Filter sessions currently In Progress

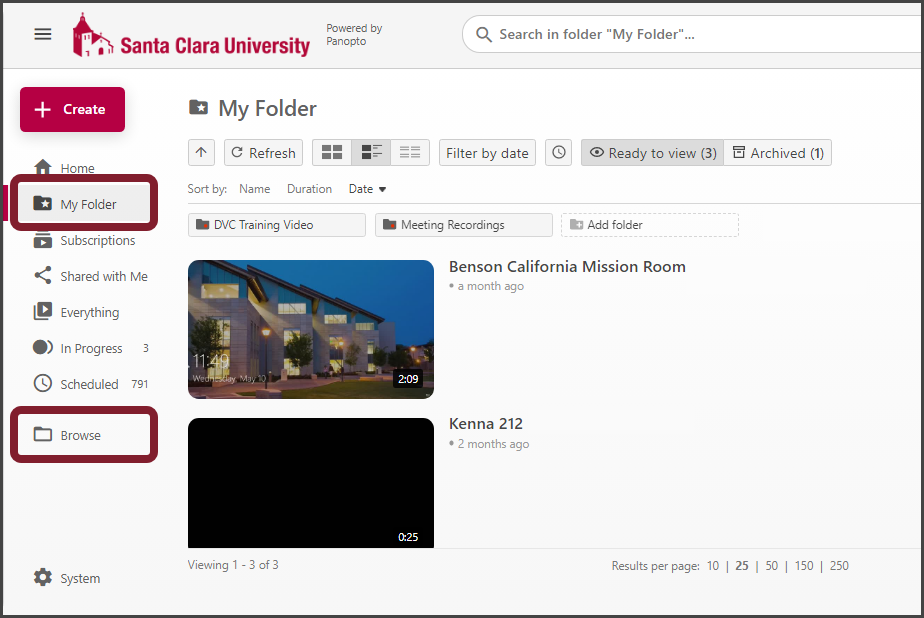pos(91,347)
